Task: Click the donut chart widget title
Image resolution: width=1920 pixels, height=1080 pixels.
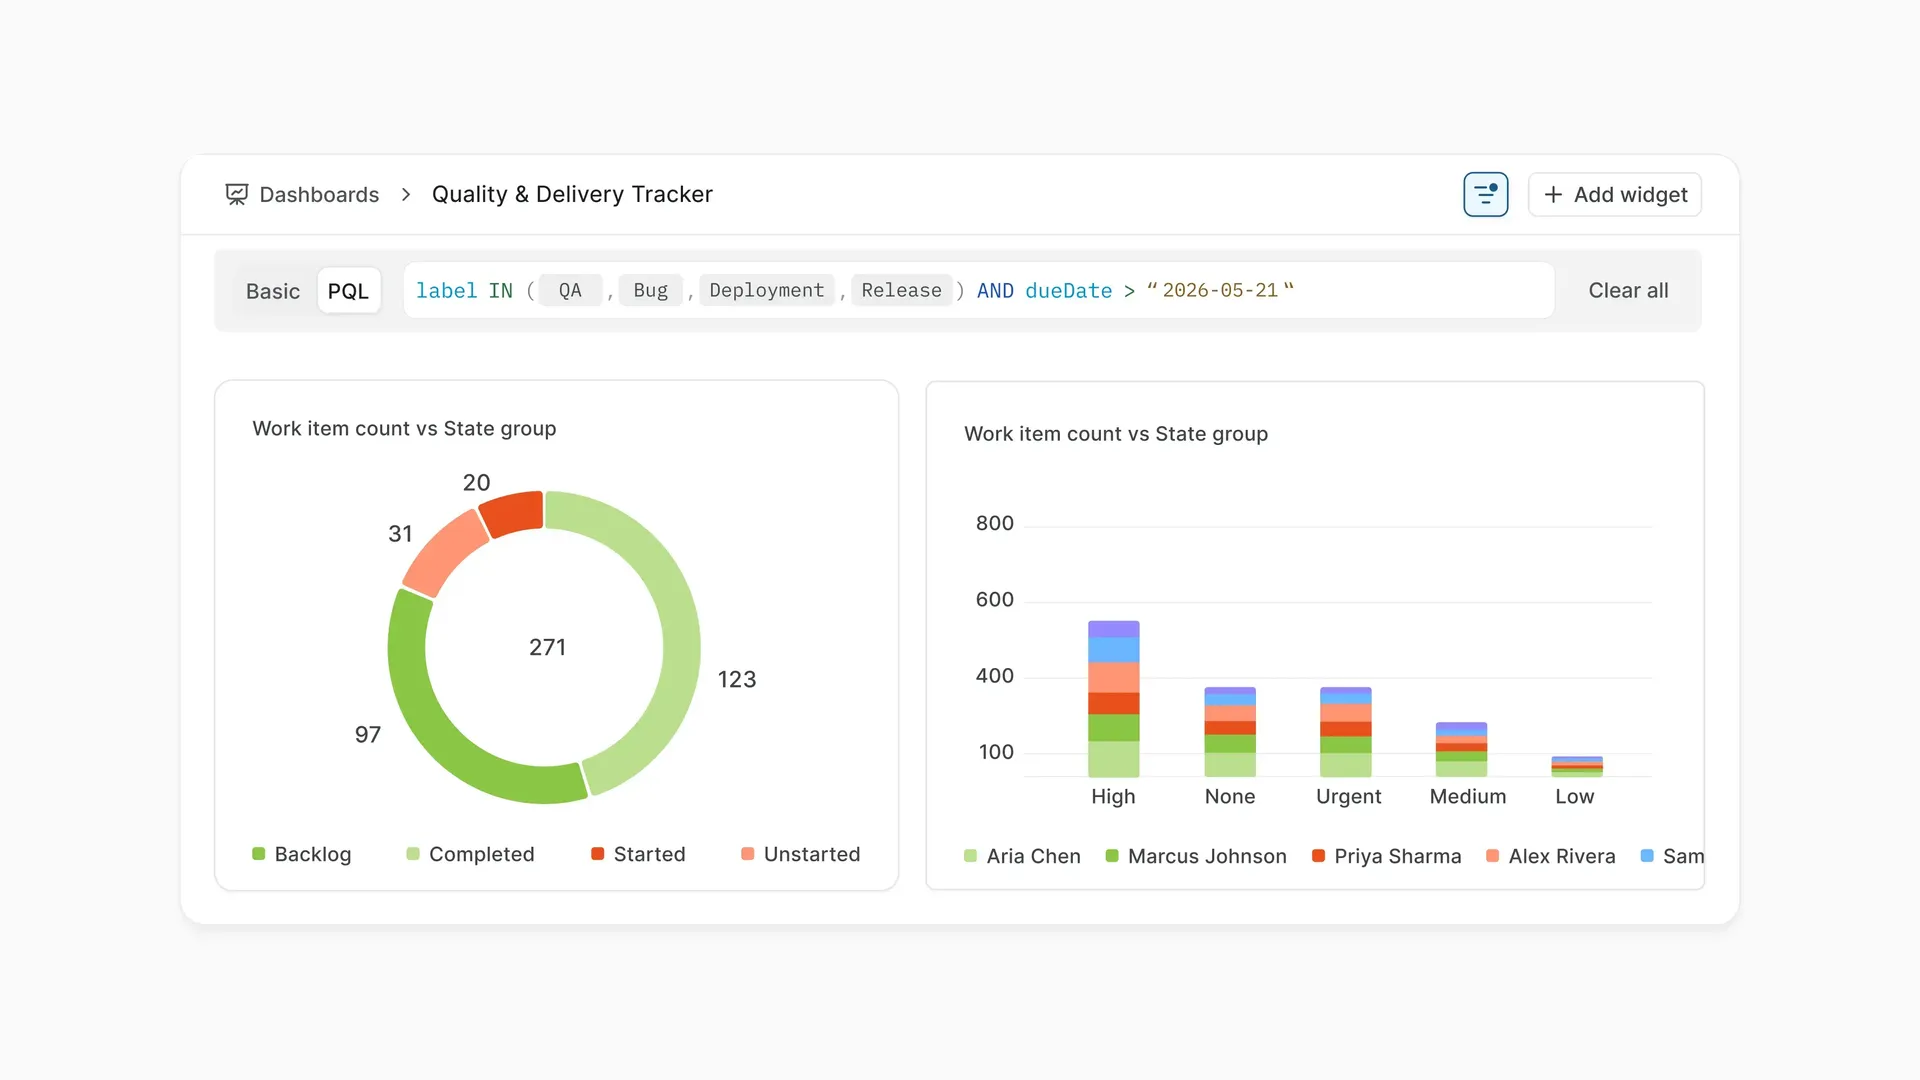Action: click(404, 428)
